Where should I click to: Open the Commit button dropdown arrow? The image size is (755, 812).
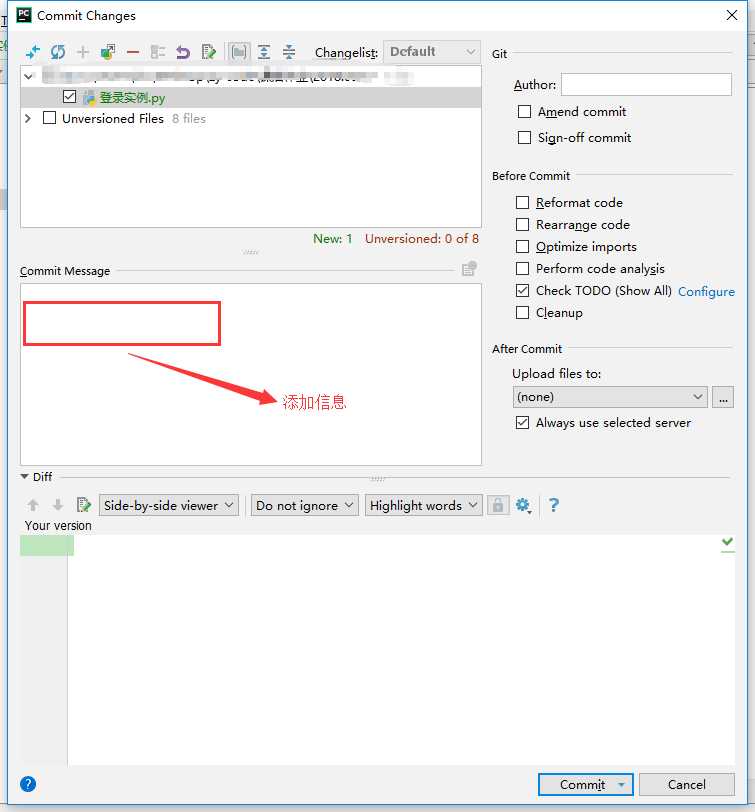[x=621, y=785]
